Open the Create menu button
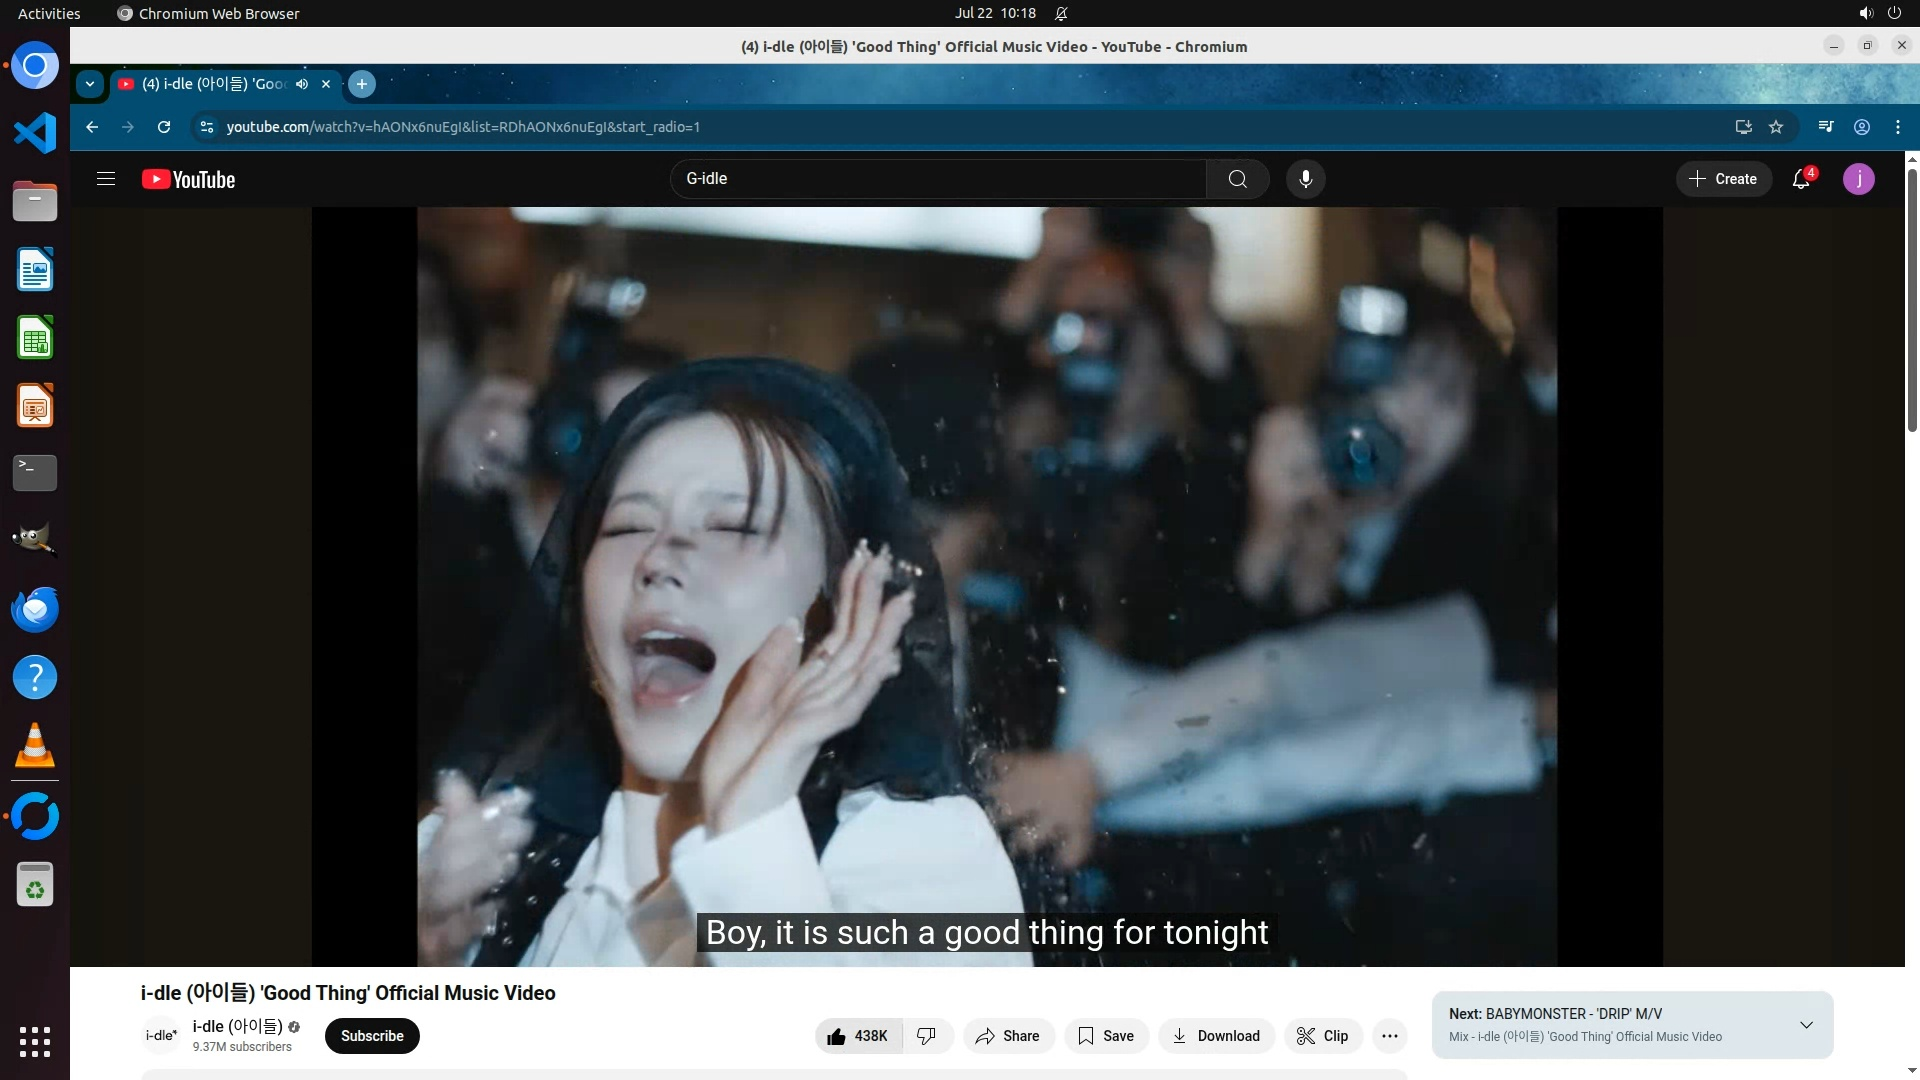The width and height of the screenshot is (1920, 1080). point(1723,179)
